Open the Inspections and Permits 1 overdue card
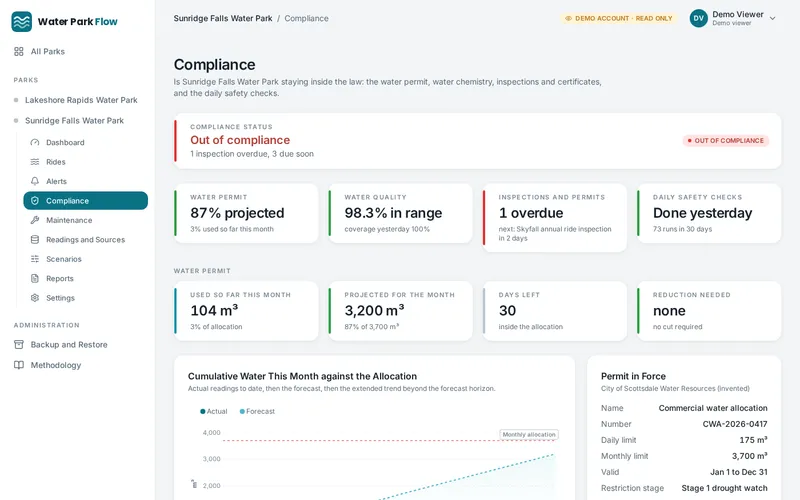The width and height of the screenshot is (800, 500). point(555,218)
